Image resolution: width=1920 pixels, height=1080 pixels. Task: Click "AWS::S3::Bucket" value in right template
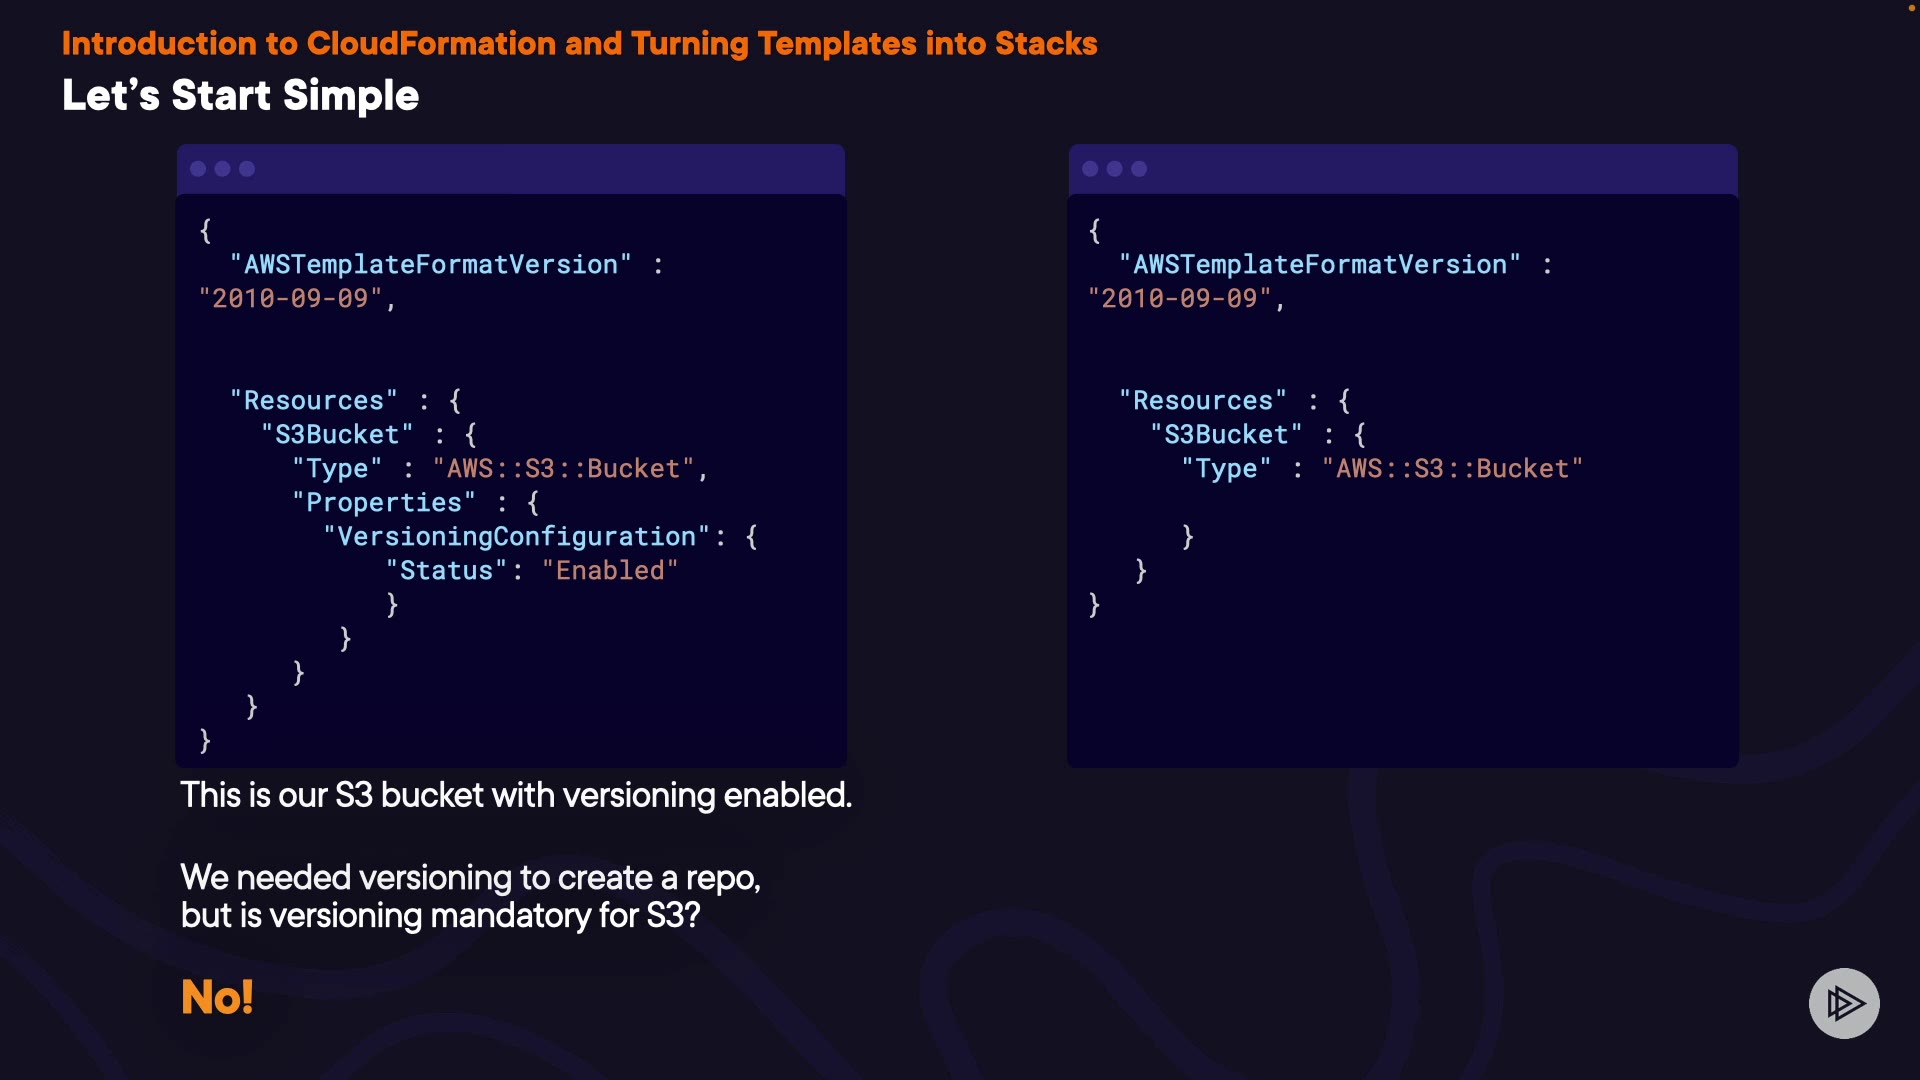click(1452, 469)
